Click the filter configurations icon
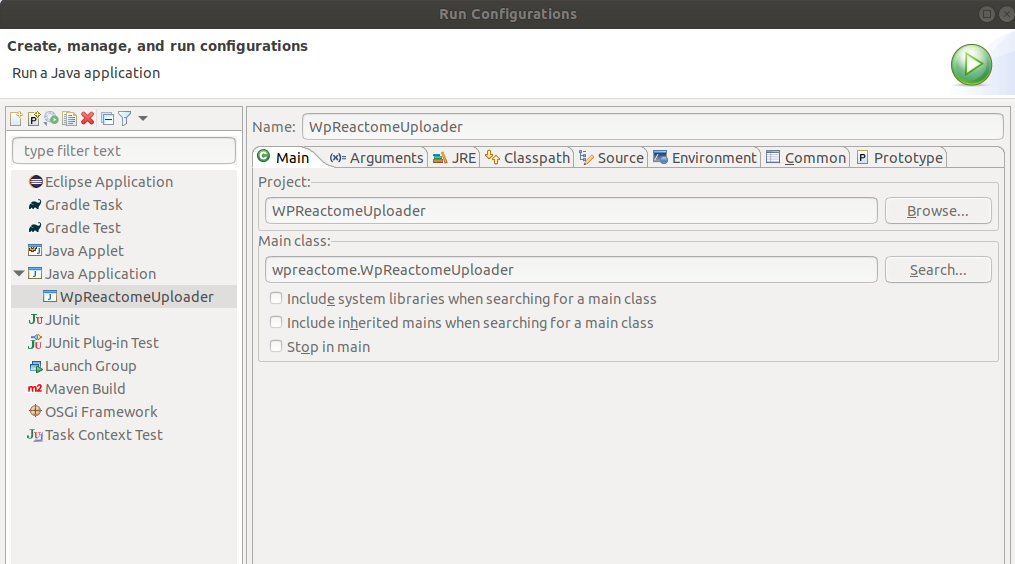This screenshot has width=1015, height=564. click(x=125, y=118)
